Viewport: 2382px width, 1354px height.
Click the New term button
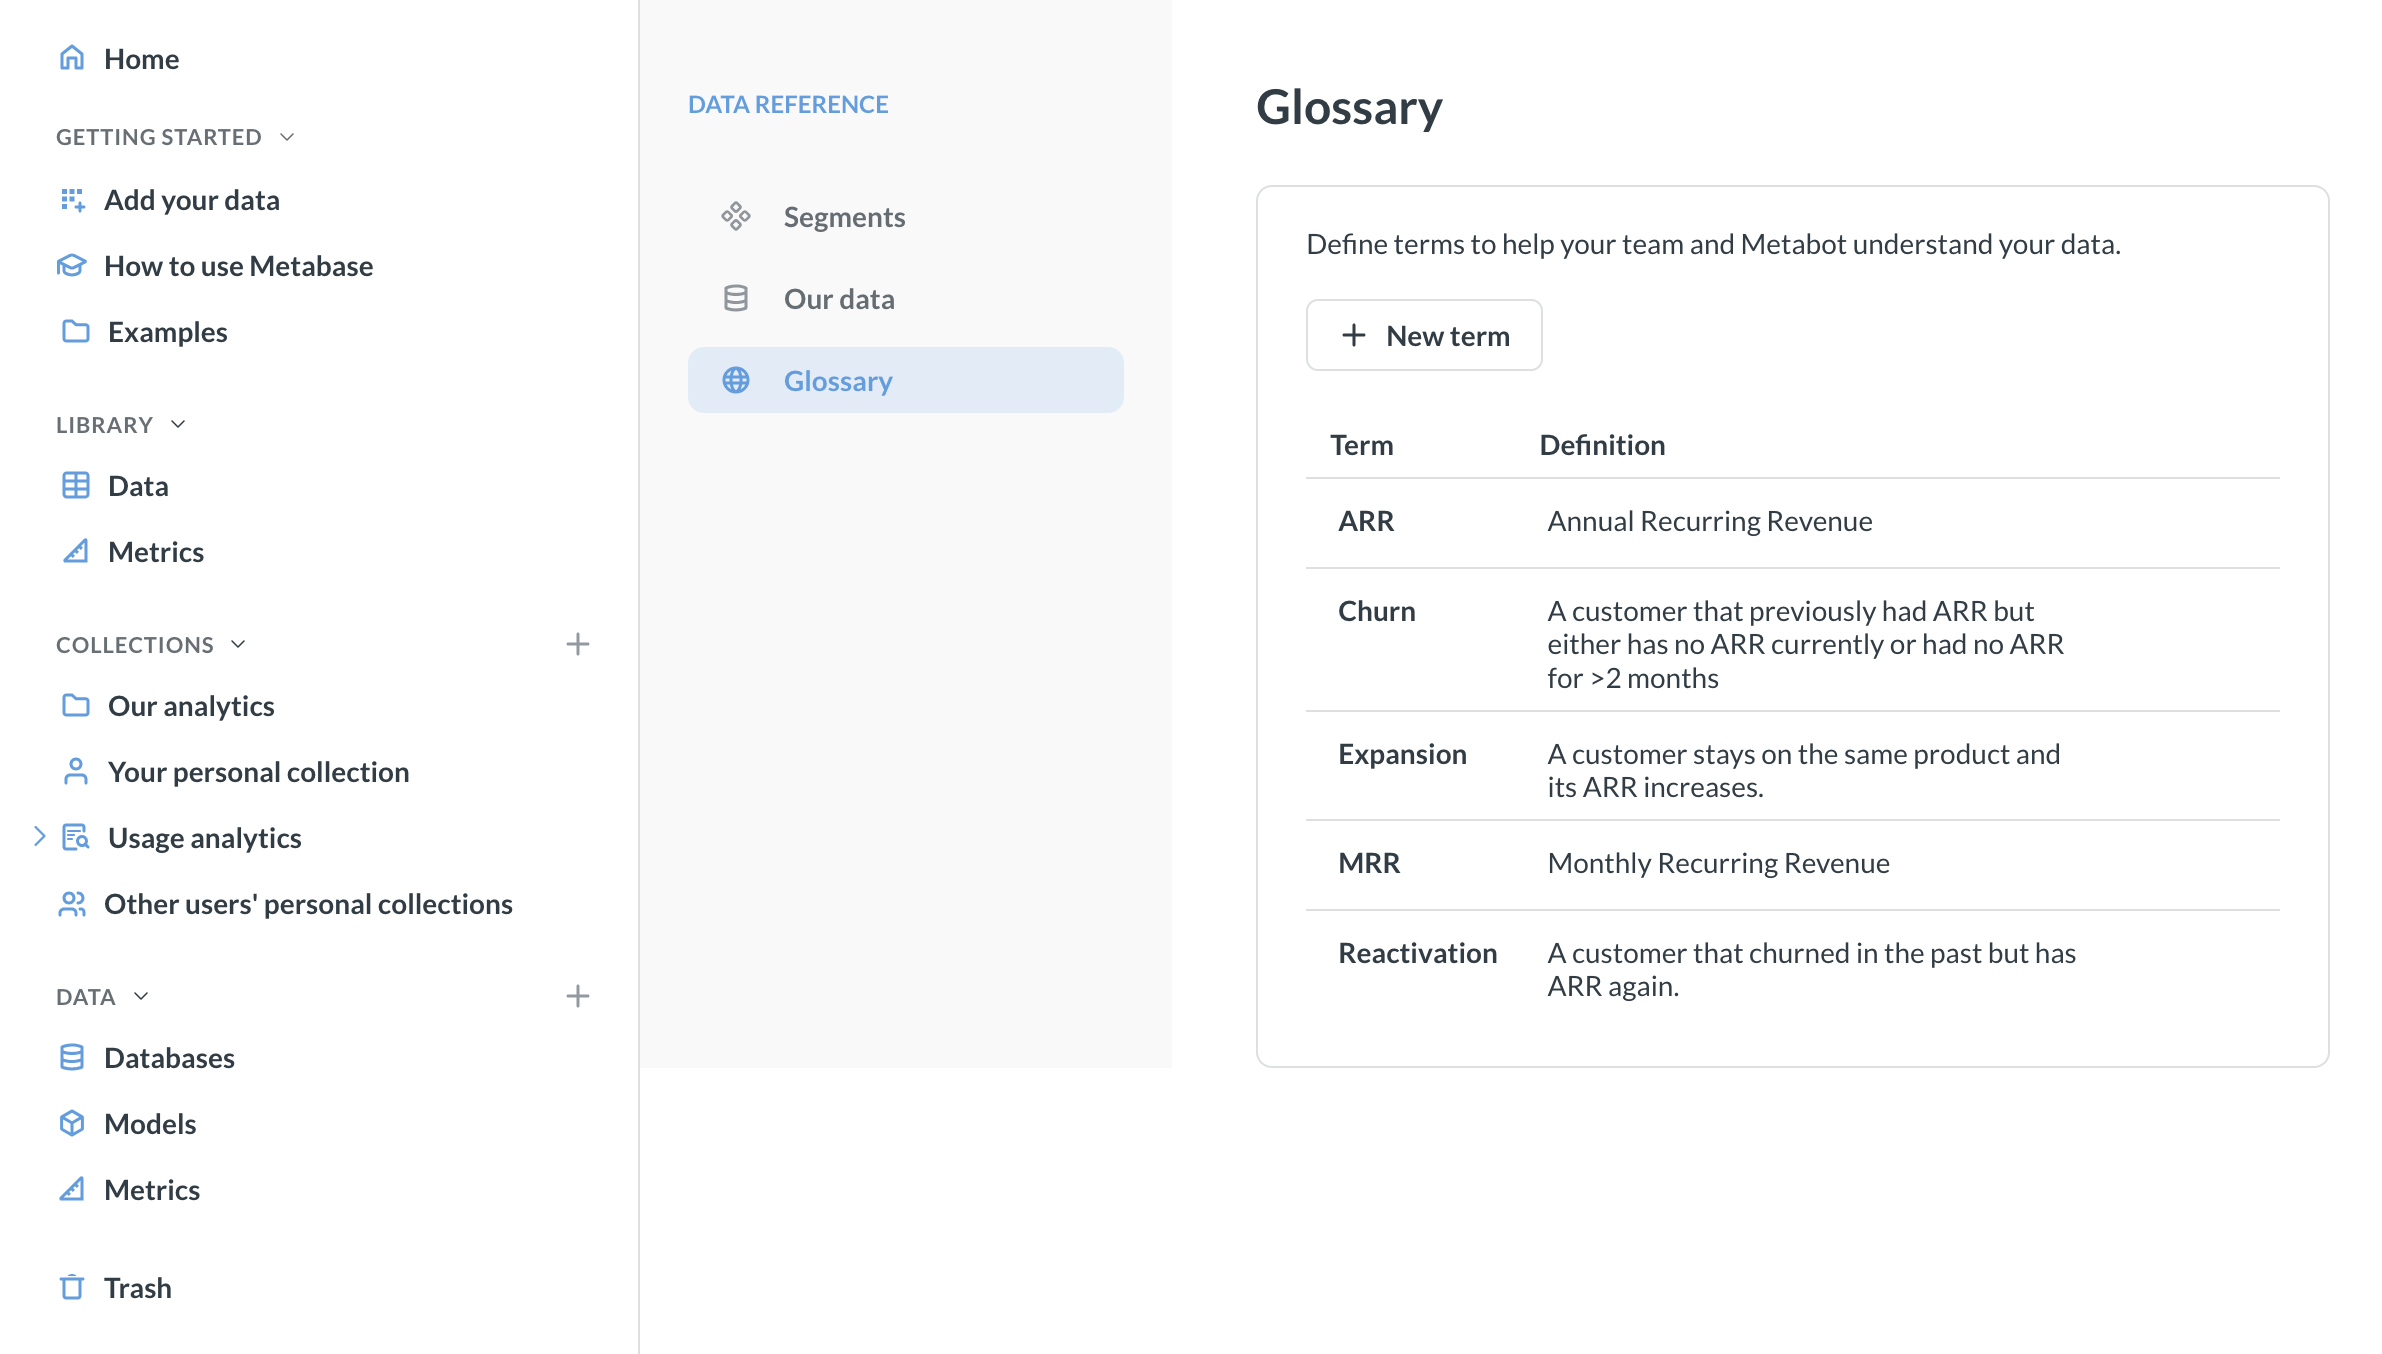tap(1424, 336)
